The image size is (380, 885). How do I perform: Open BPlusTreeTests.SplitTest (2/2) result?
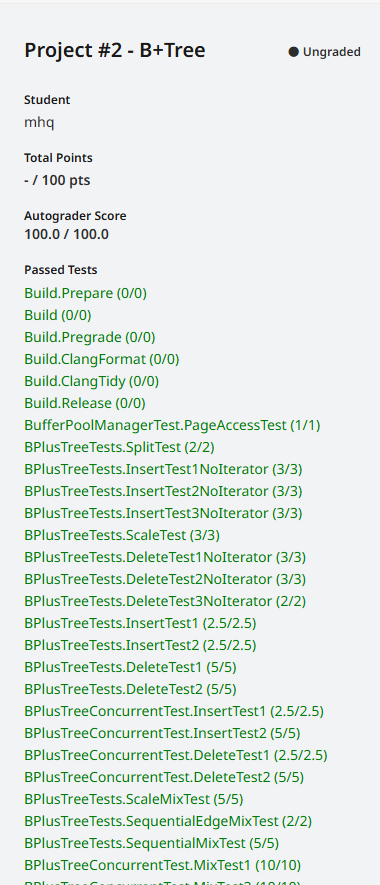(x=119, y=448)
